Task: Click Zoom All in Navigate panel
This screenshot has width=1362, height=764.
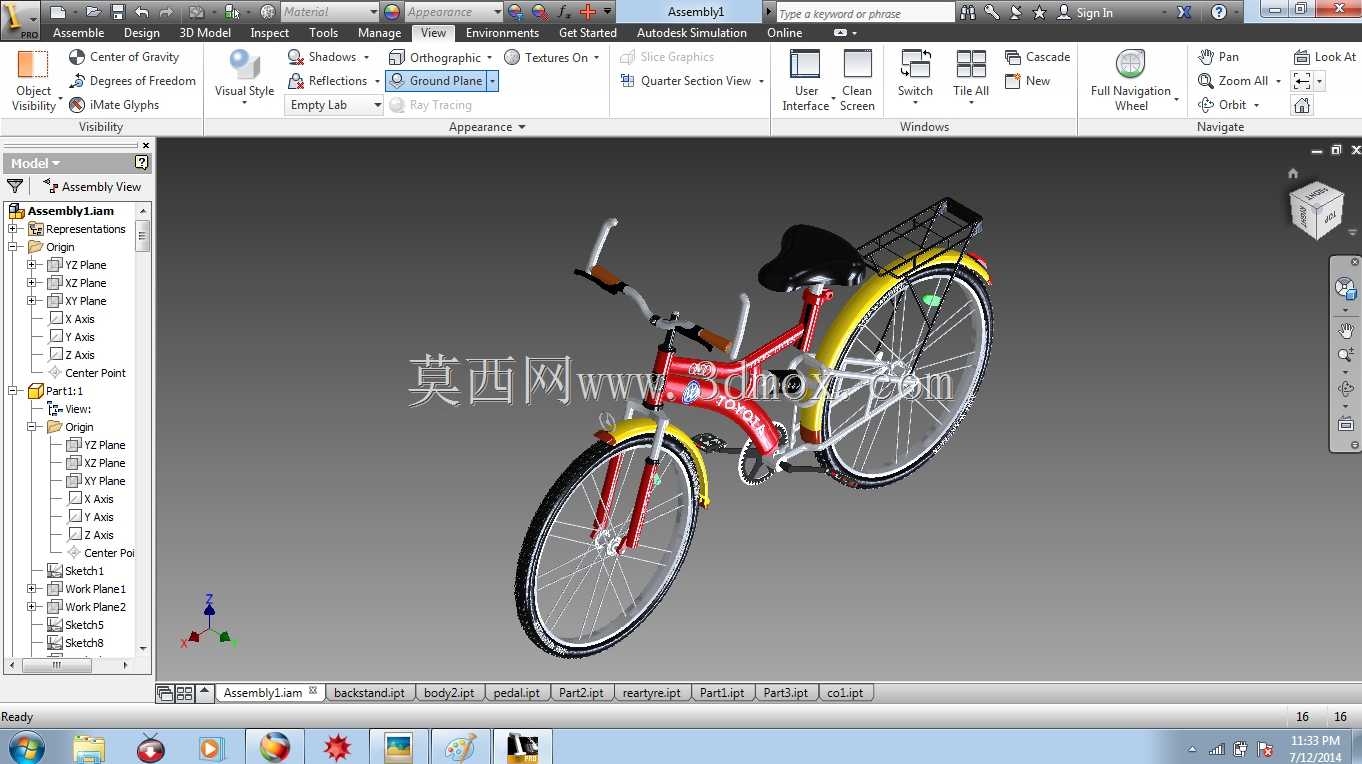Action: [1234, 81]
